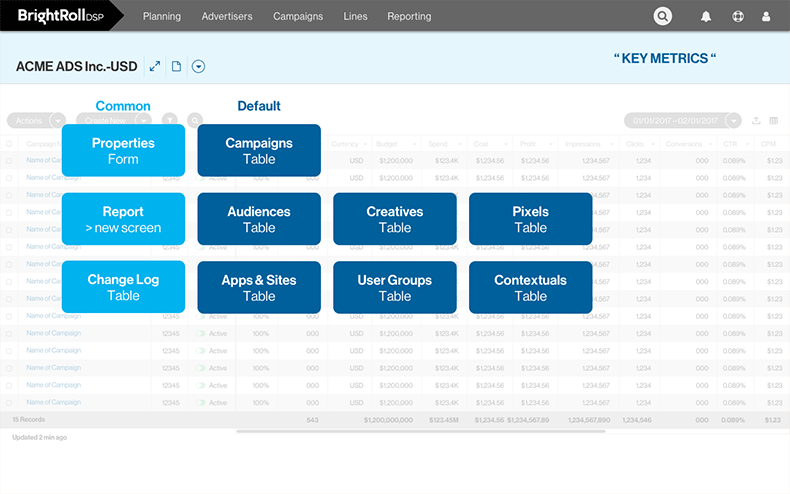
Task: Click the export upload icon
Action: pyautogui.click(x=756, y=120)
